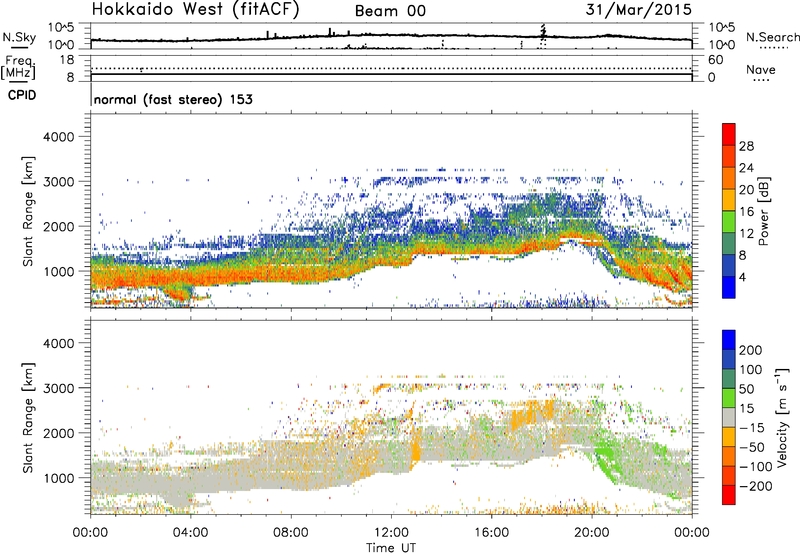Click the 'N.Sky' legend label
Screen dimensions: 800x554
click(19, 37)
